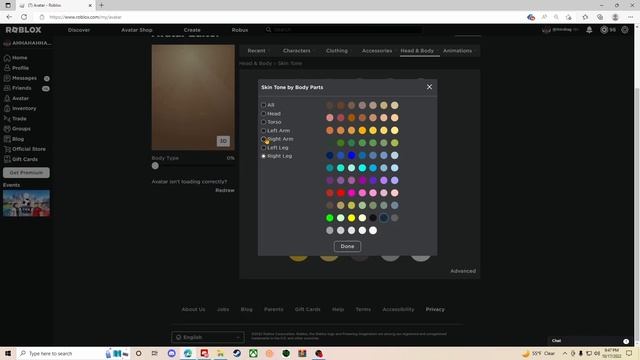Select the Right Leg radio button
Screen dimensions: 640x360
[x=264, y=156]
